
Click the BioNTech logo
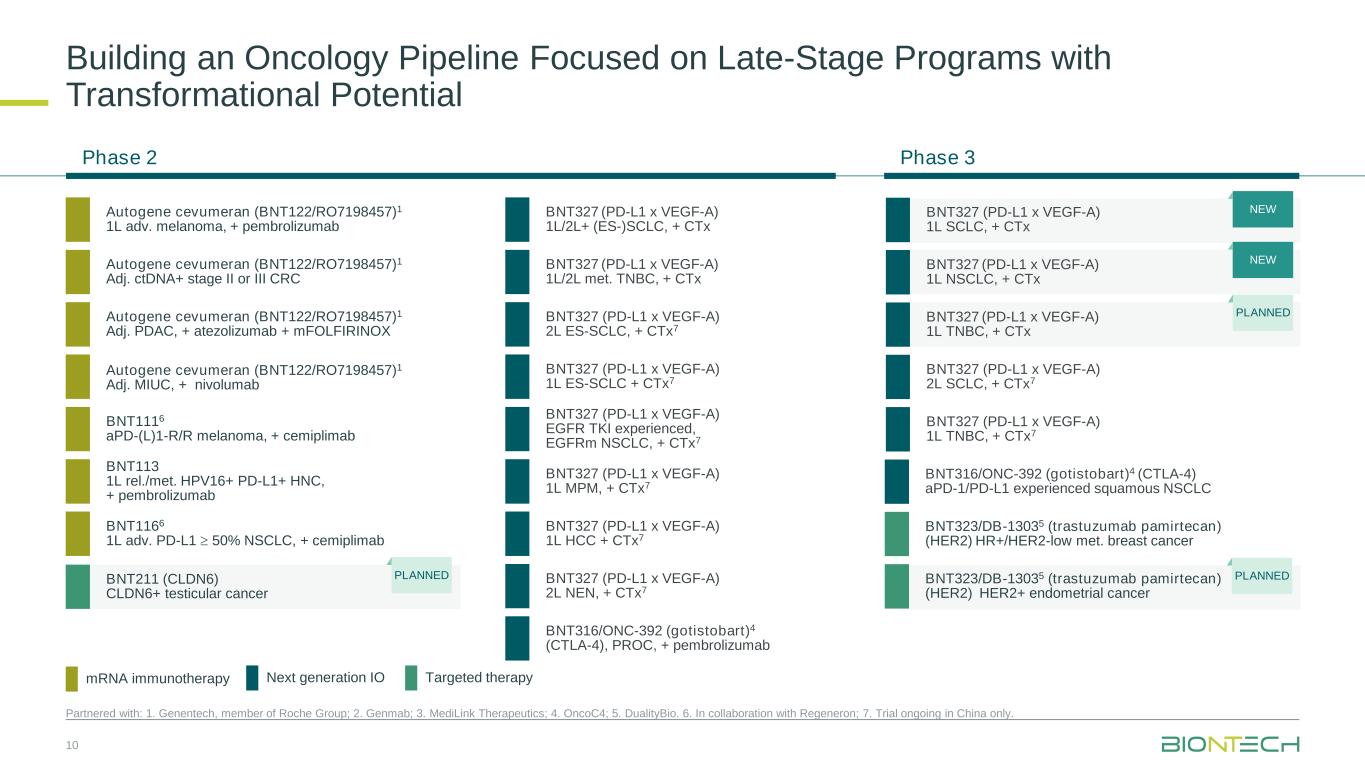pyautogui.click(x=1229, y=744)
